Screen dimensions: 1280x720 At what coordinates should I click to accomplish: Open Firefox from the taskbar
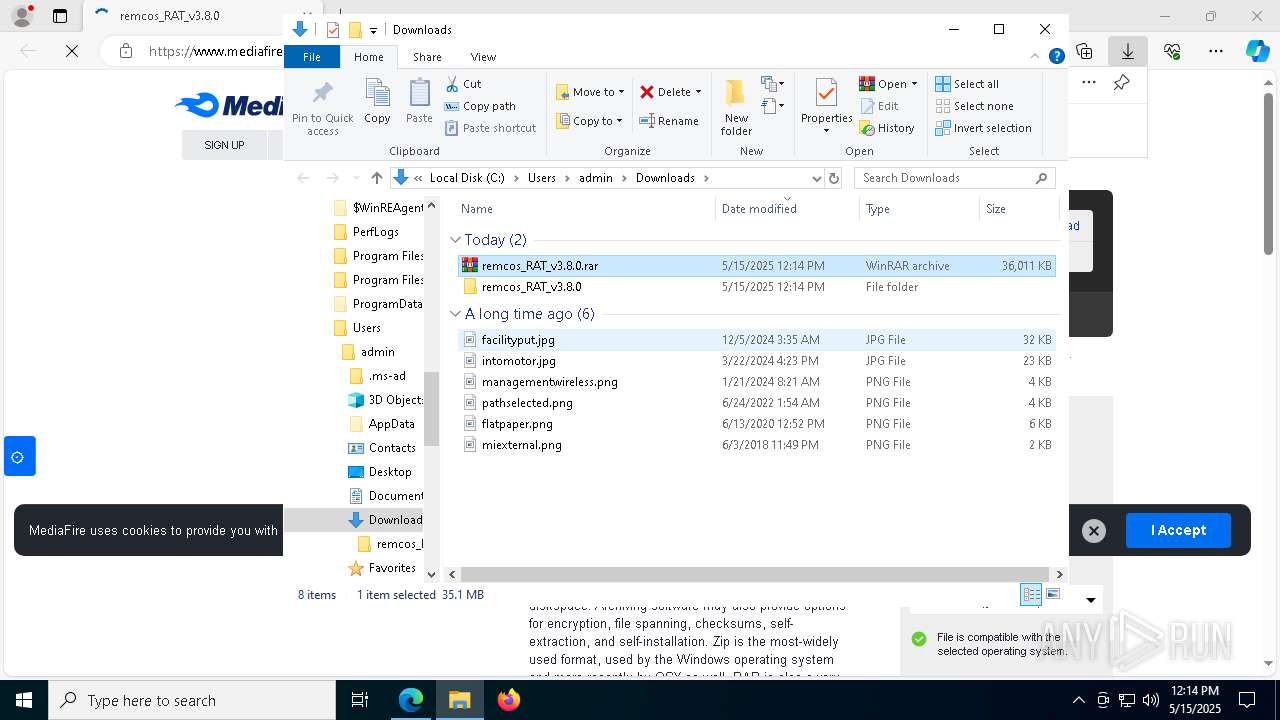point(509,700)
